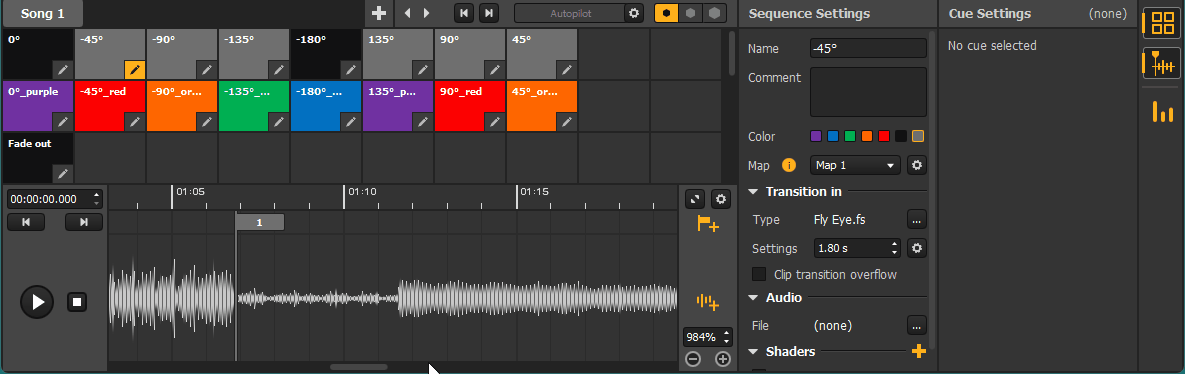Open Map settings gear

point(917,165)
